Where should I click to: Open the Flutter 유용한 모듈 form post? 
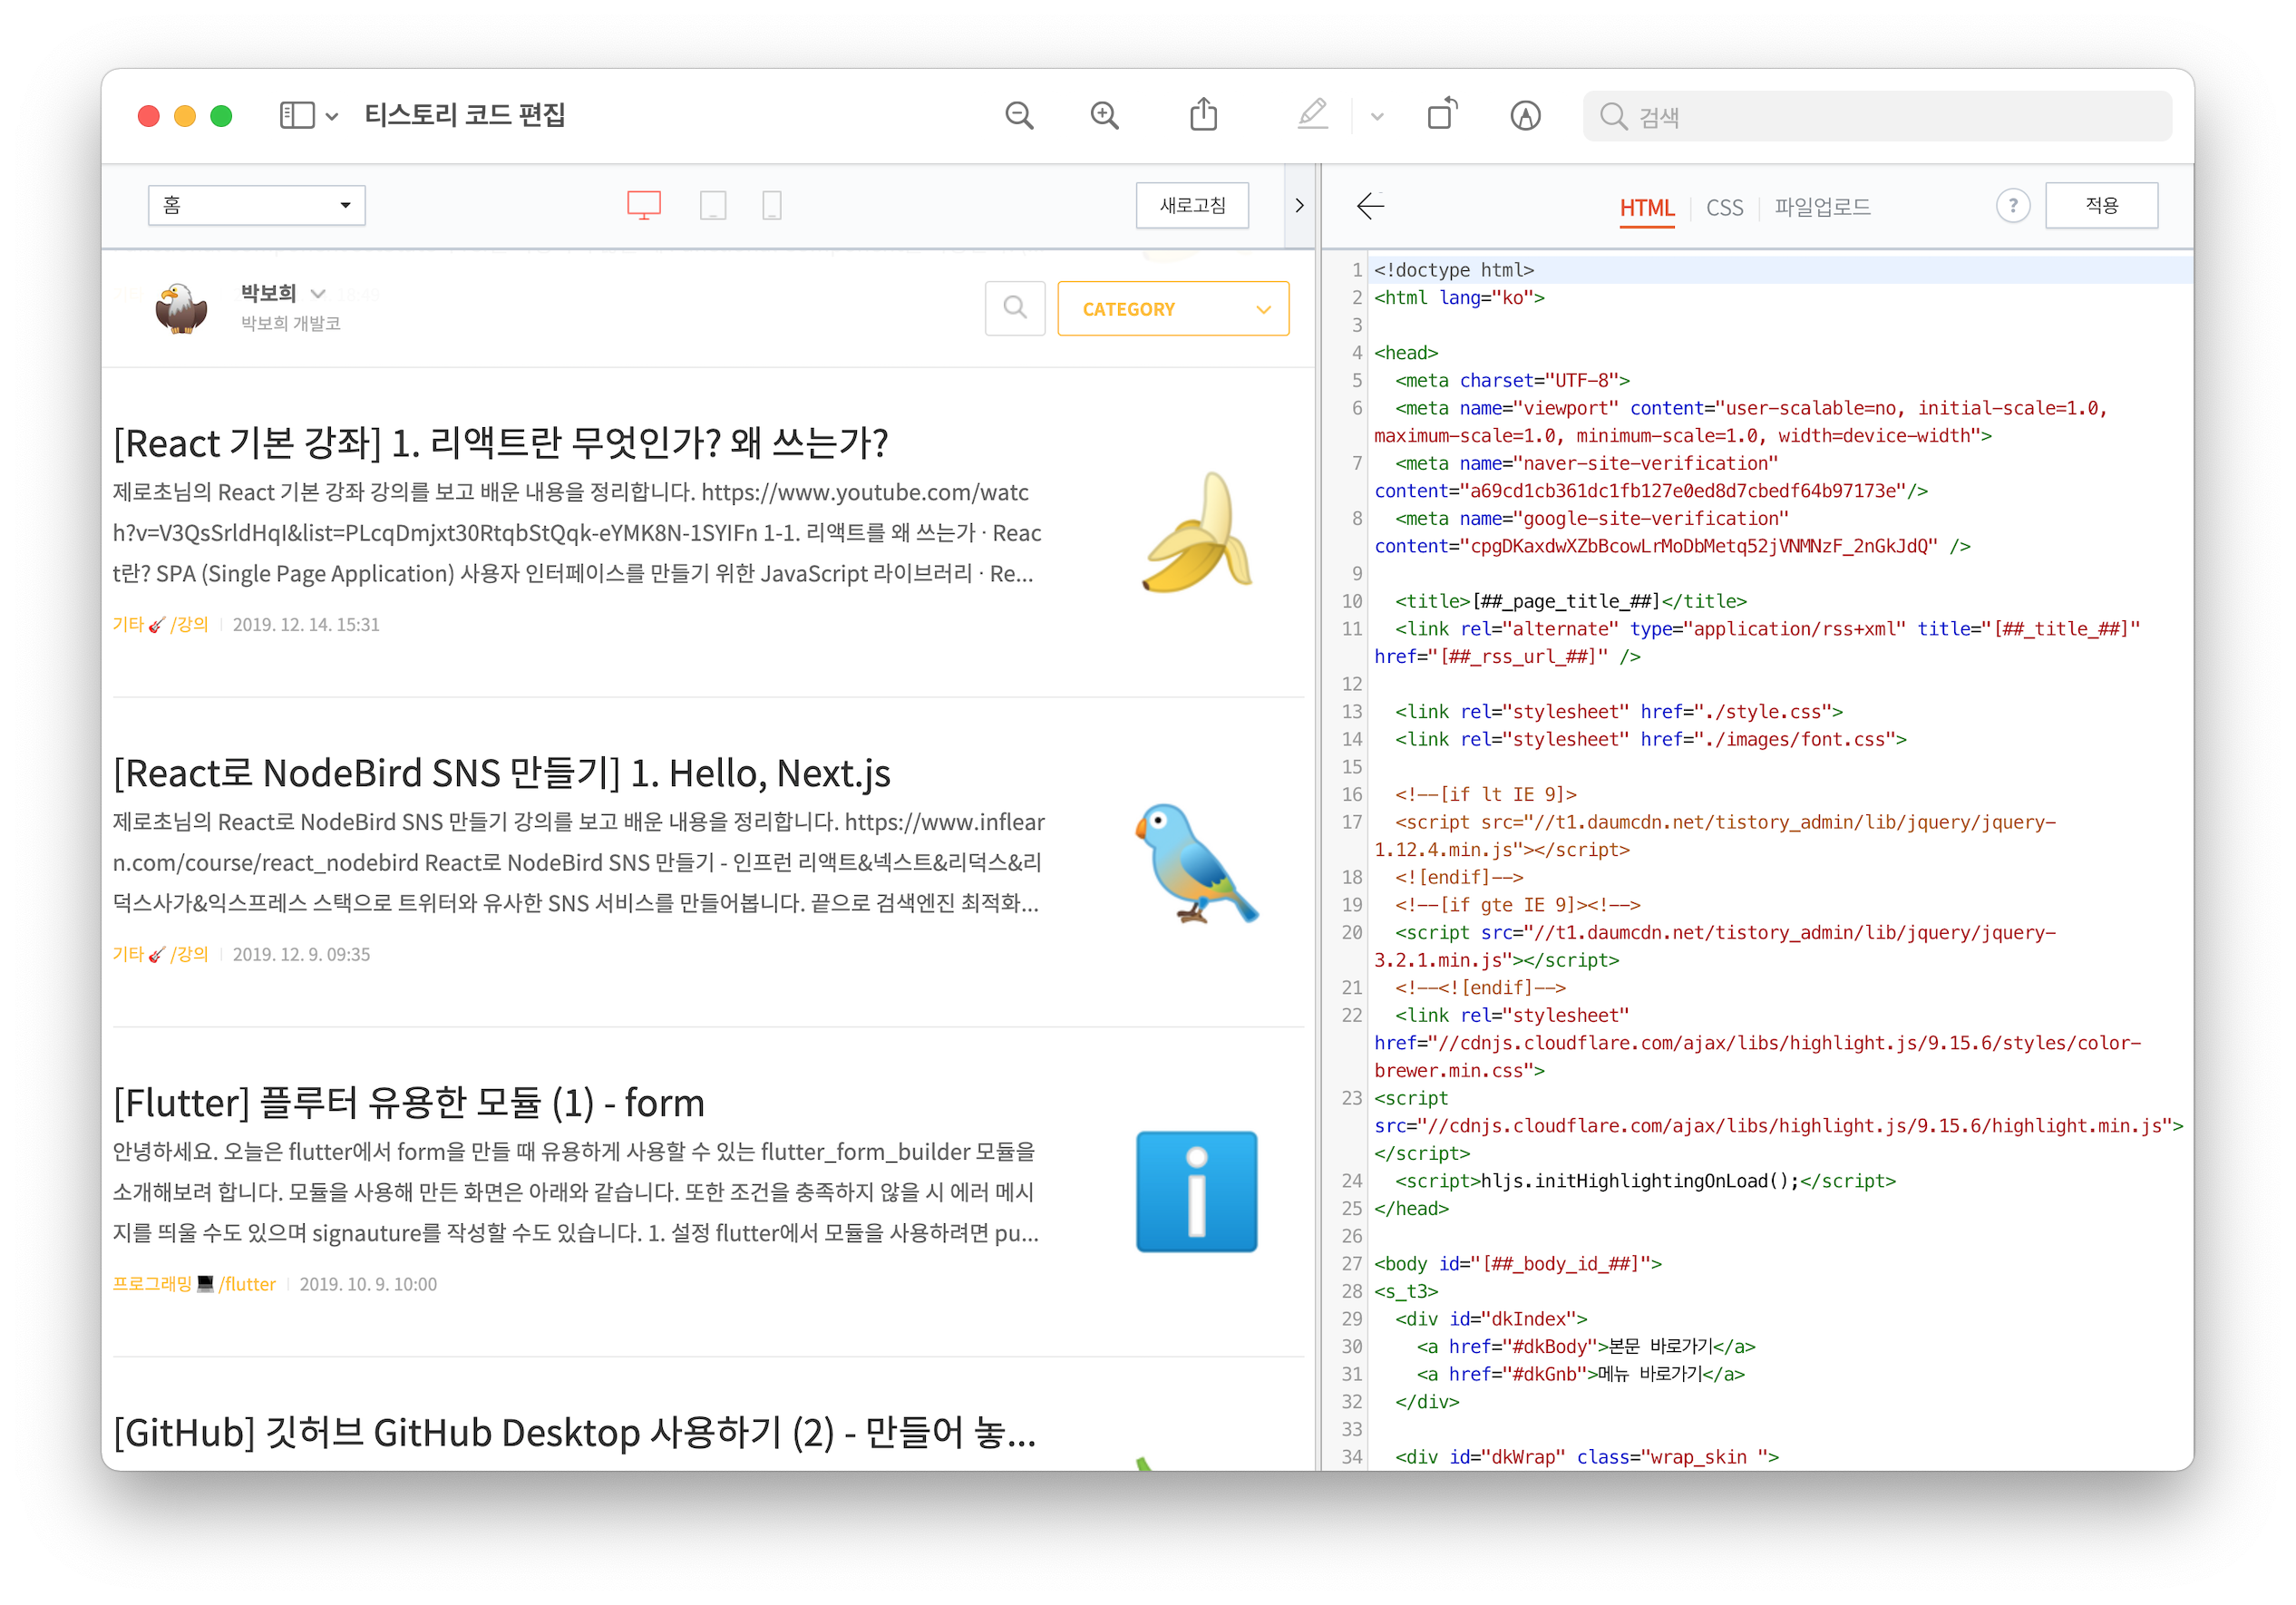(x=408, y=1103)
